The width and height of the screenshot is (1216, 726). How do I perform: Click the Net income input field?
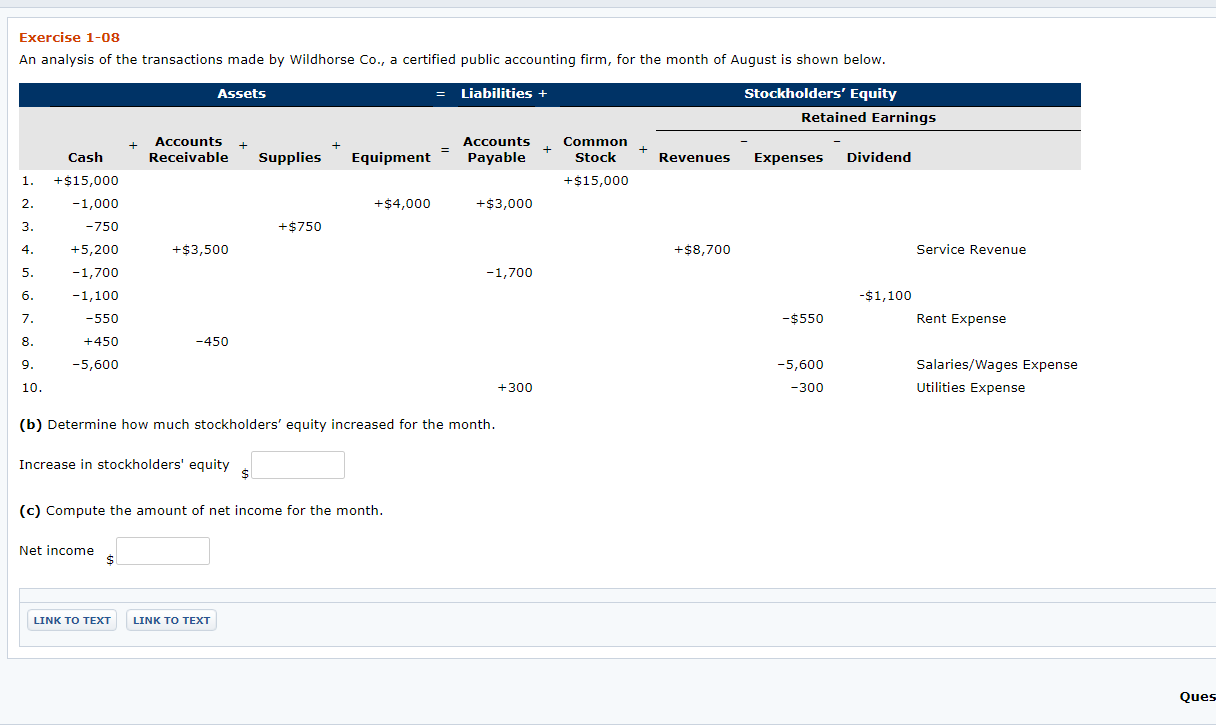[x=163, y=551]
